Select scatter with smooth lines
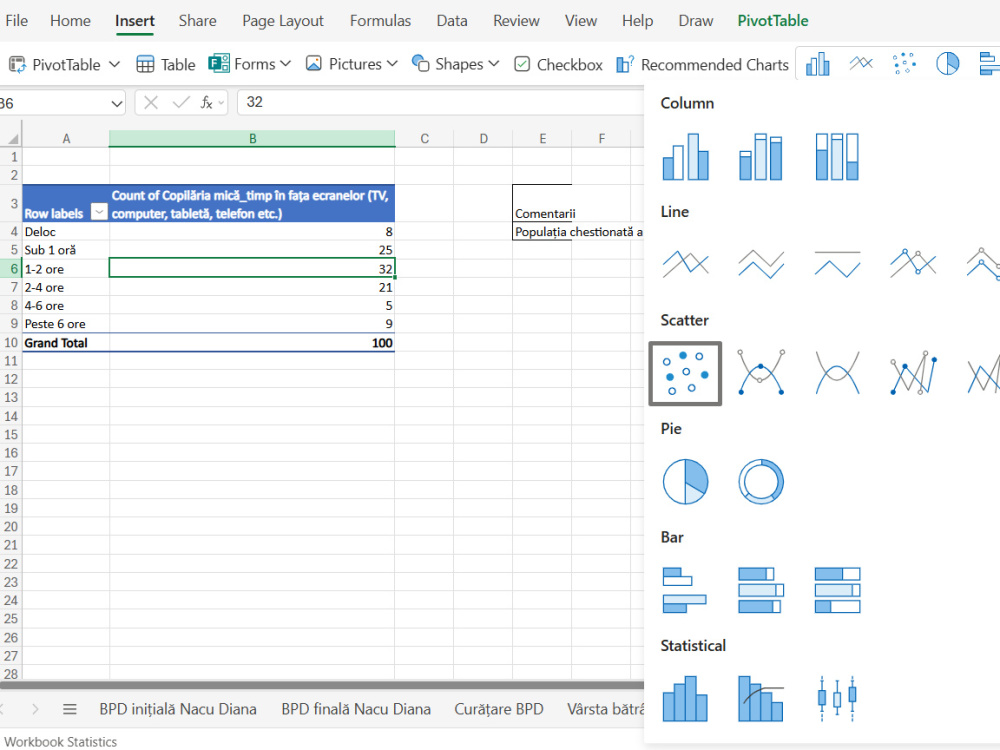Screen dimensions: 1000x750 [837, 372]
